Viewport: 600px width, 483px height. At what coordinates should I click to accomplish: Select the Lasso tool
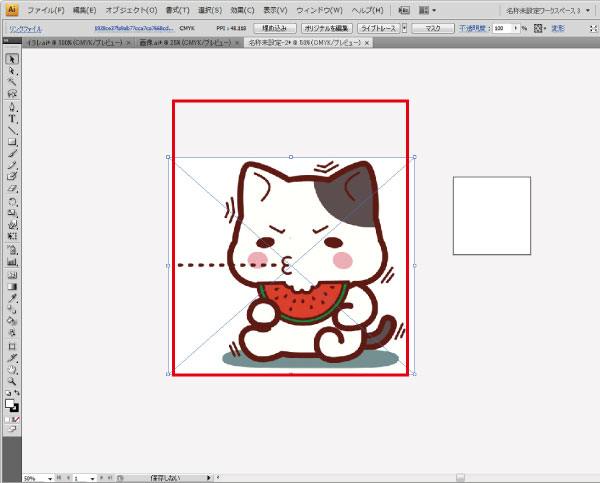pos(12,93)
